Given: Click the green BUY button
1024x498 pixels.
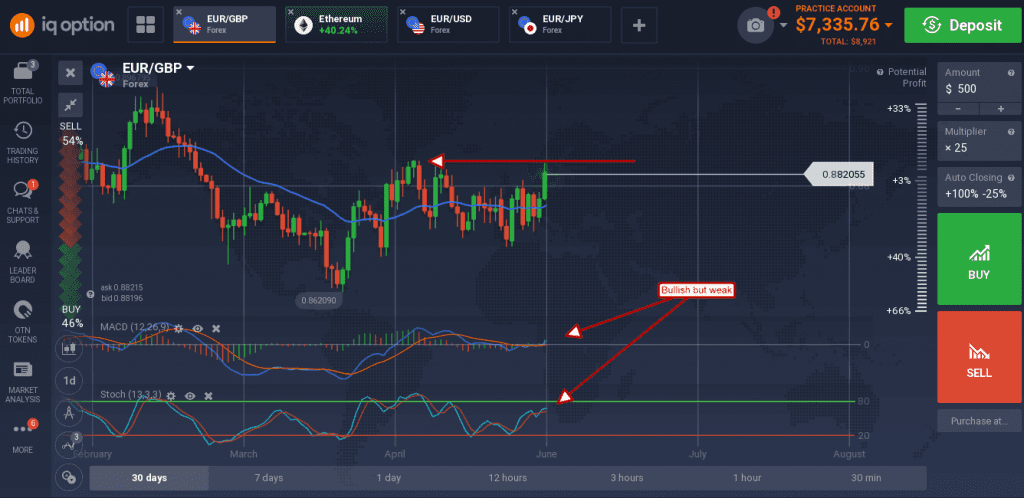Looking at the screenshot, I should tap(978, 258).
